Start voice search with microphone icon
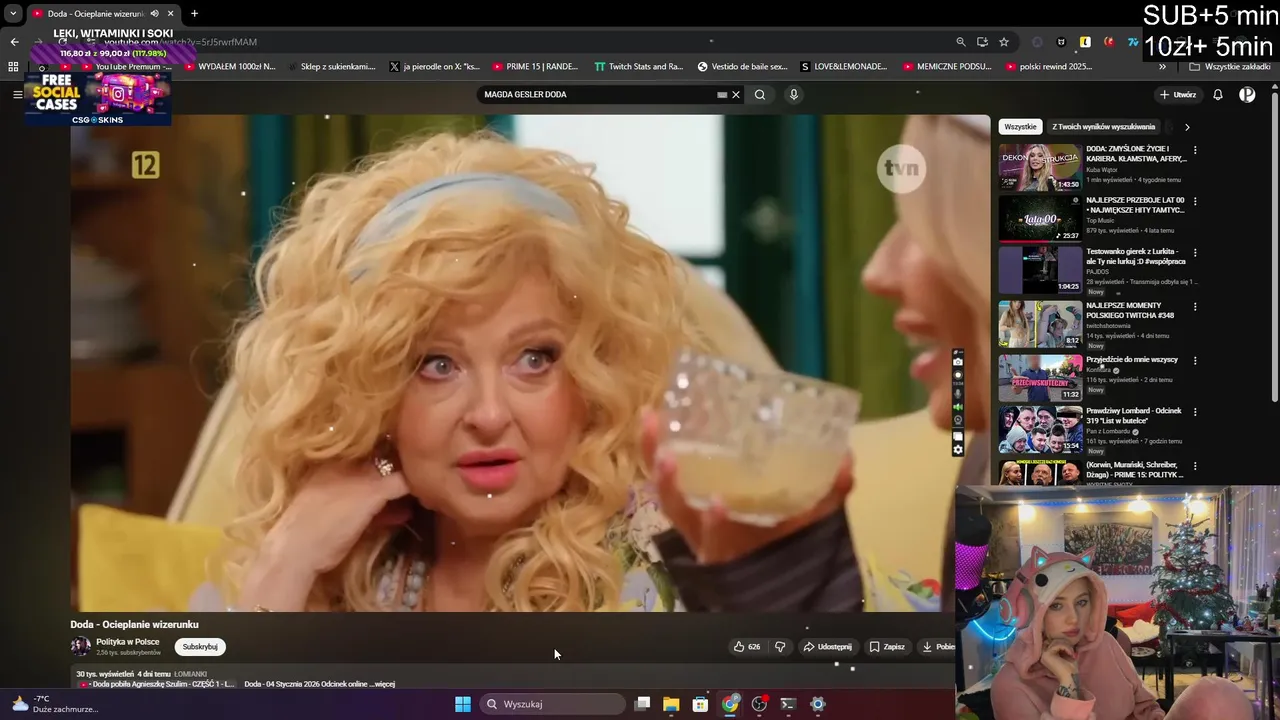This screenshot has height=720, width=1280. (x=794, y=95)
